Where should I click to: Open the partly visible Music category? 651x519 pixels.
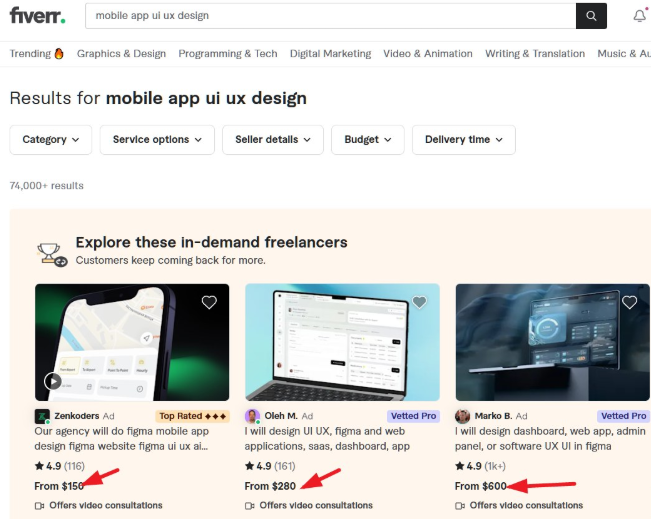(624, 54)
